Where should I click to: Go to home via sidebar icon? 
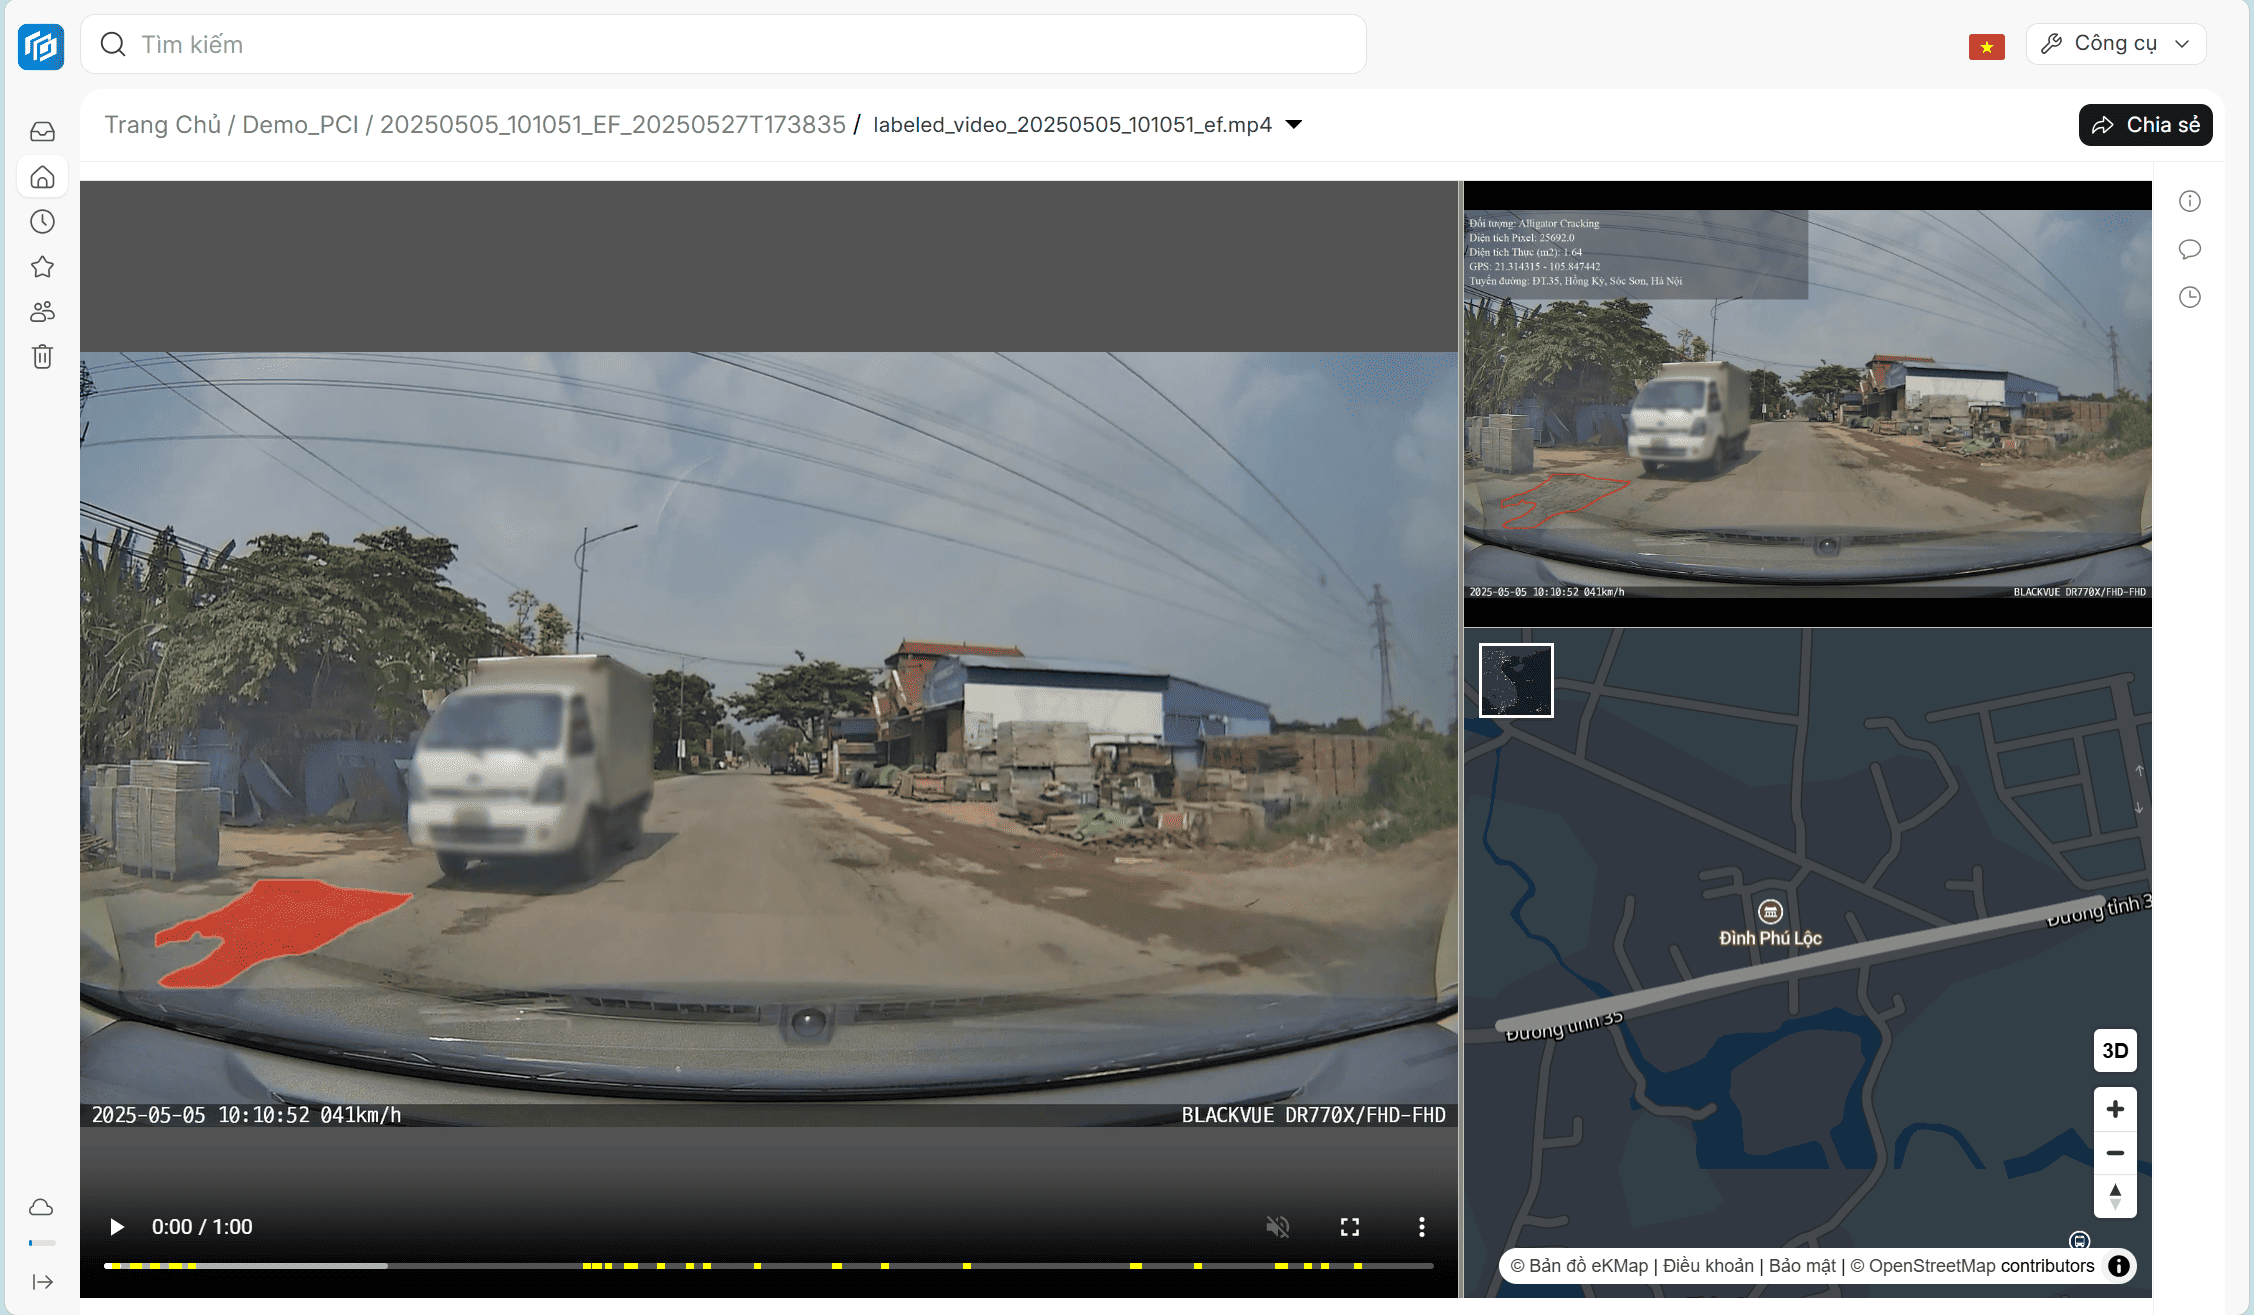pyautogui.click(x=42, y=177)
